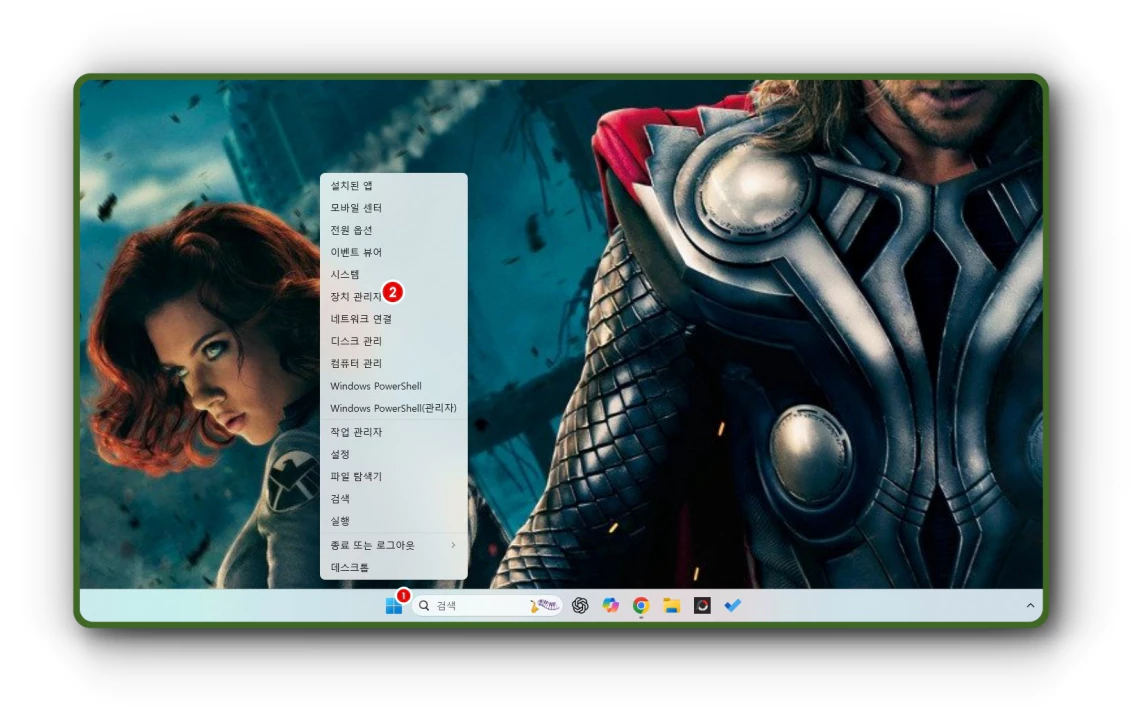Select '데스크톱' menu entry
Screen dimensions: 1141x720
(x=394, y=568)
